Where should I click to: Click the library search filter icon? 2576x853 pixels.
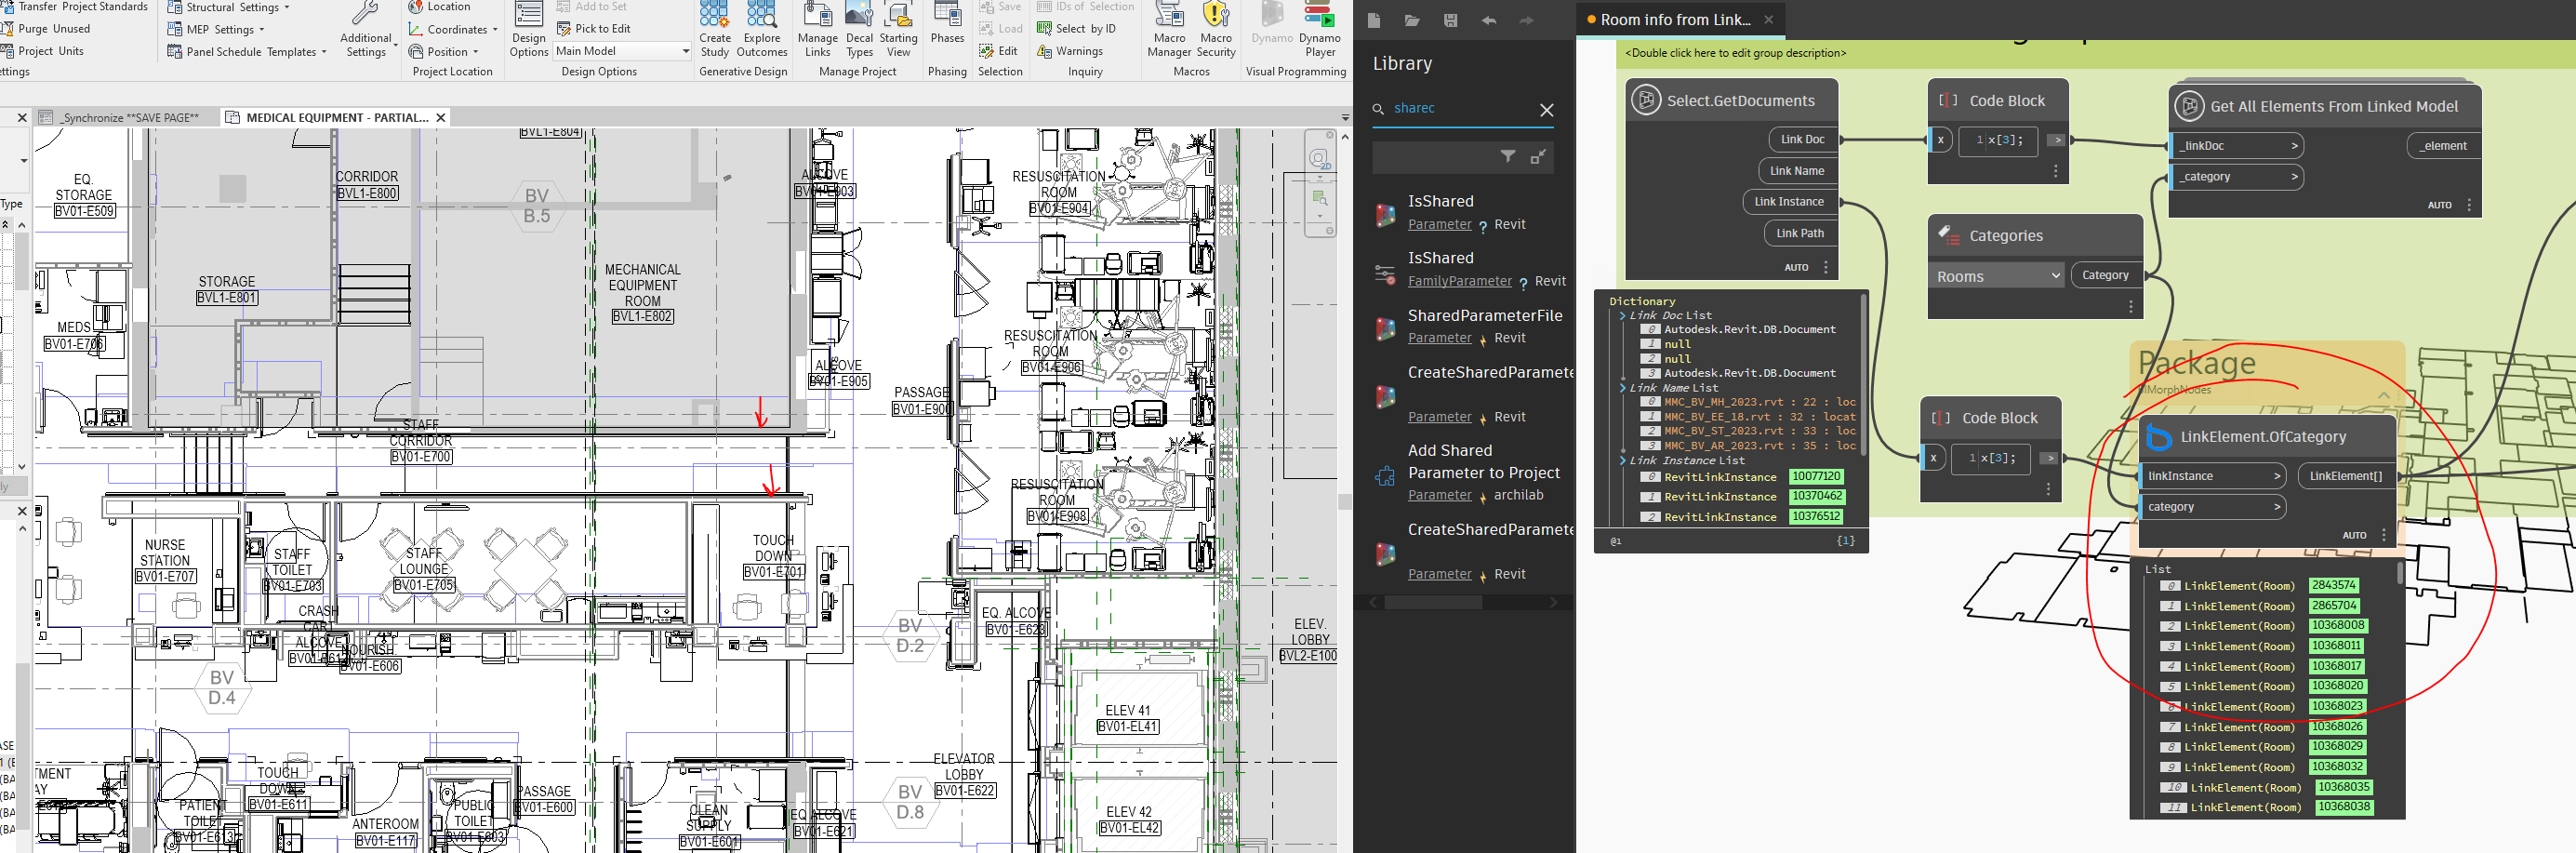1507,156
